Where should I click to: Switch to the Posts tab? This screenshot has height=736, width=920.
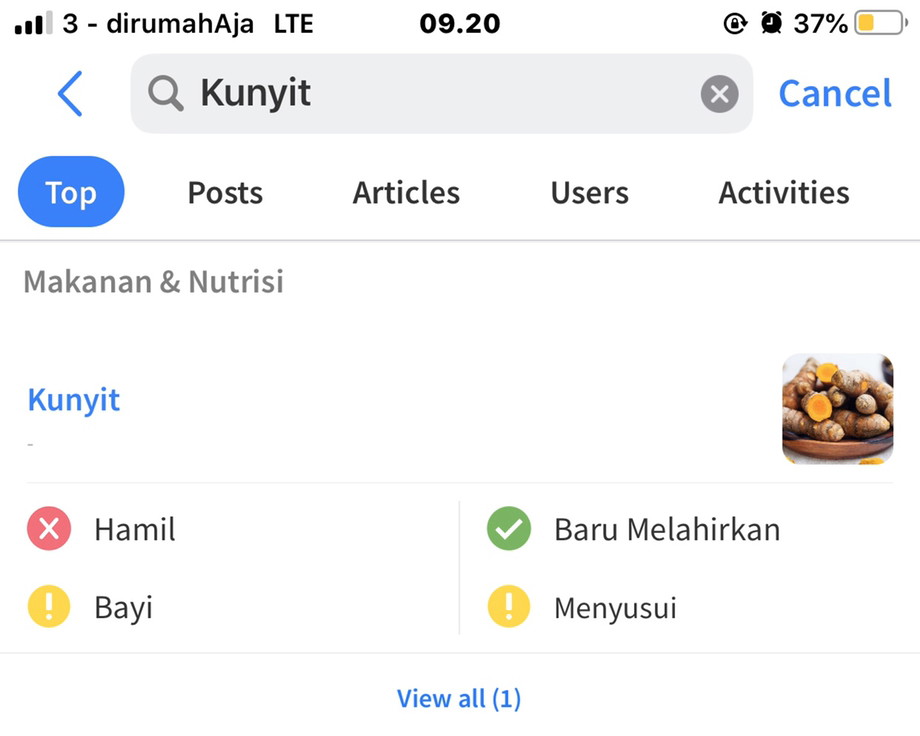point(225,192)
